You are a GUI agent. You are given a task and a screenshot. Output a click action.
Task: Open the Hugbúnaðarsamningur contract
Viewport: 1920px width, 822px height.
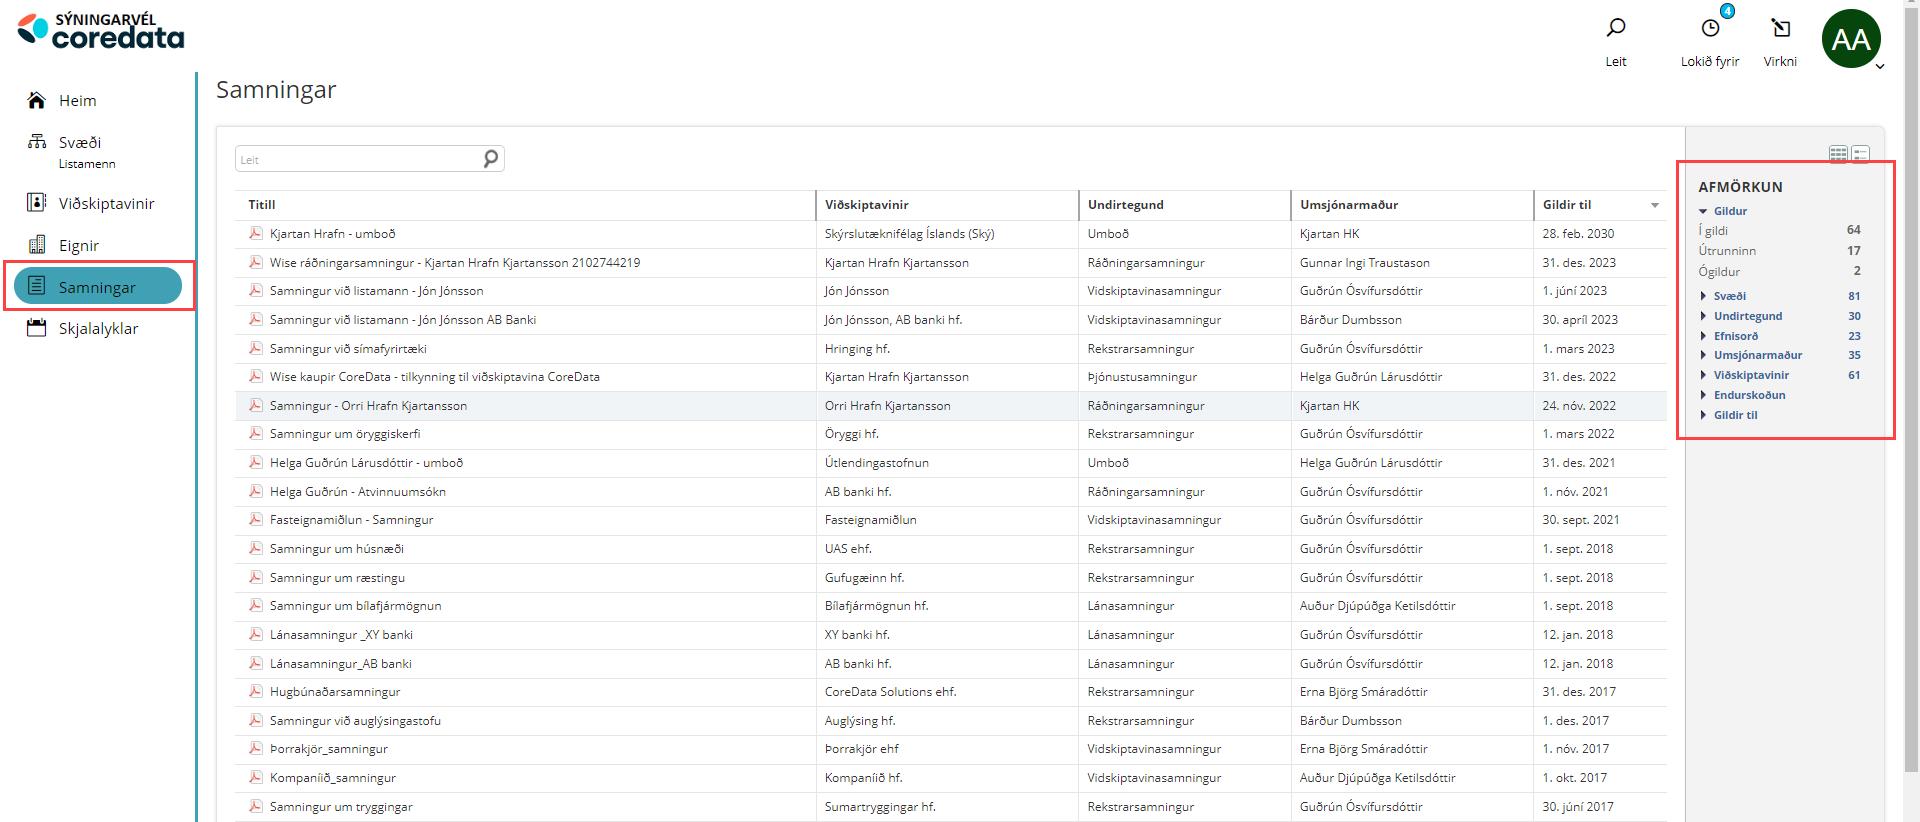tap(335, 692)
